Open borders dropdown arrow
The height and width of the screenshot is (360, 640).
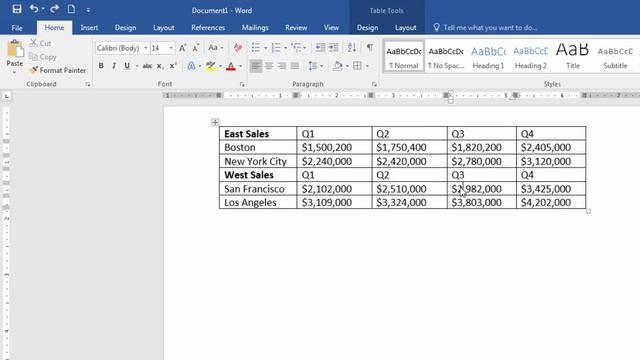[367, 66]
